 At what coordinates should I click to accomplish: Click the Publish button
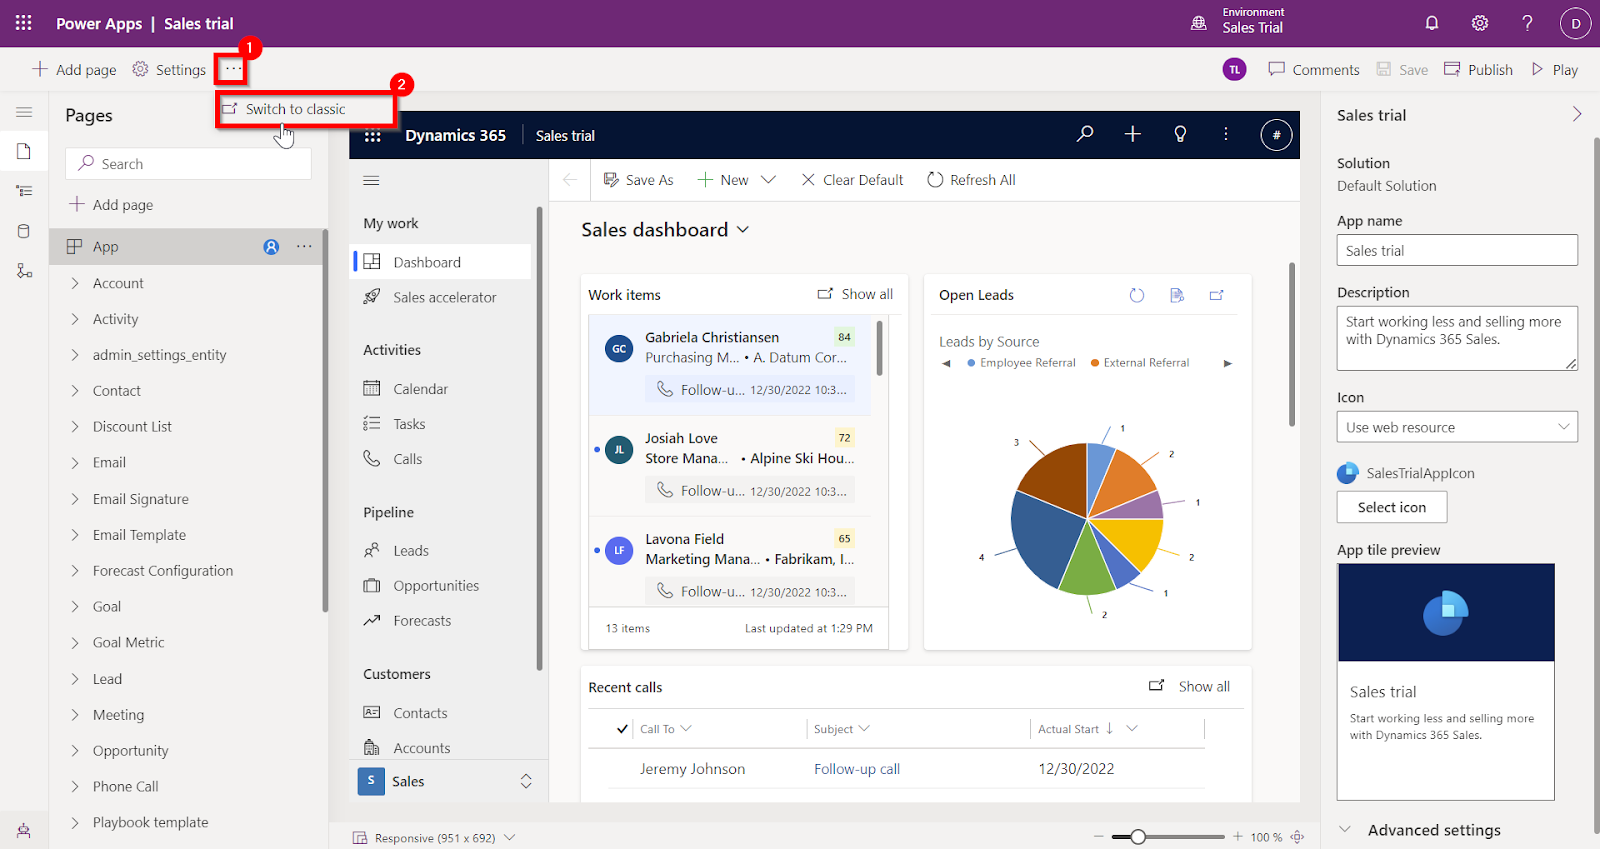pos(1478,69)
